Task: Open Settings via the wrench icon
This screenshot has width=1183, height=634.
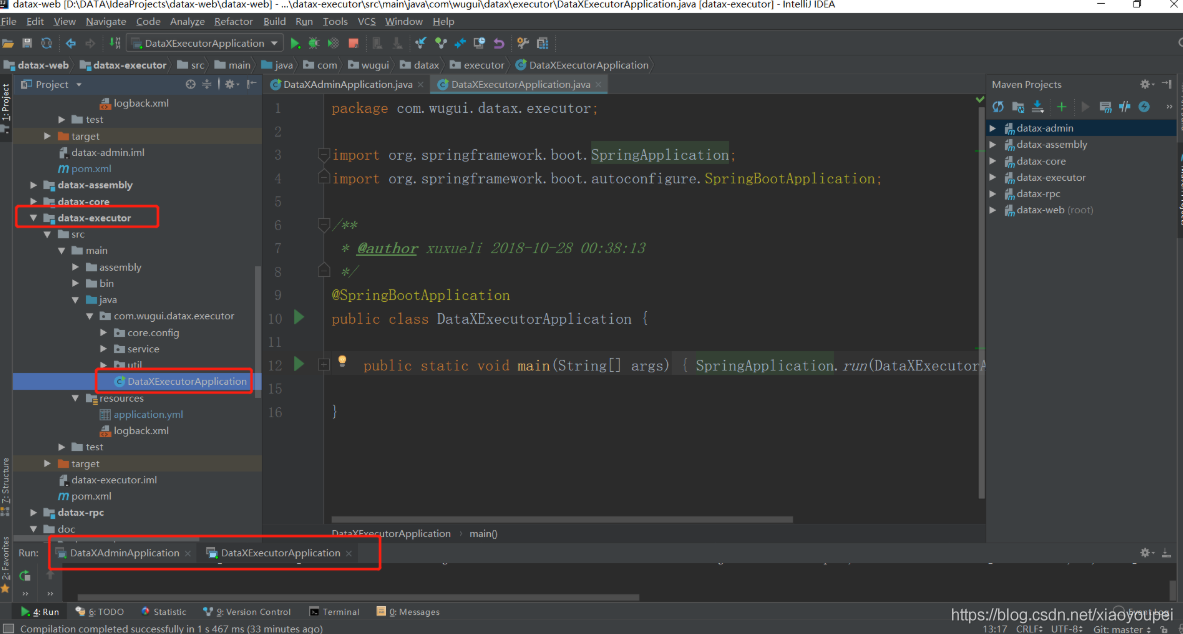Action: [523, 44]
